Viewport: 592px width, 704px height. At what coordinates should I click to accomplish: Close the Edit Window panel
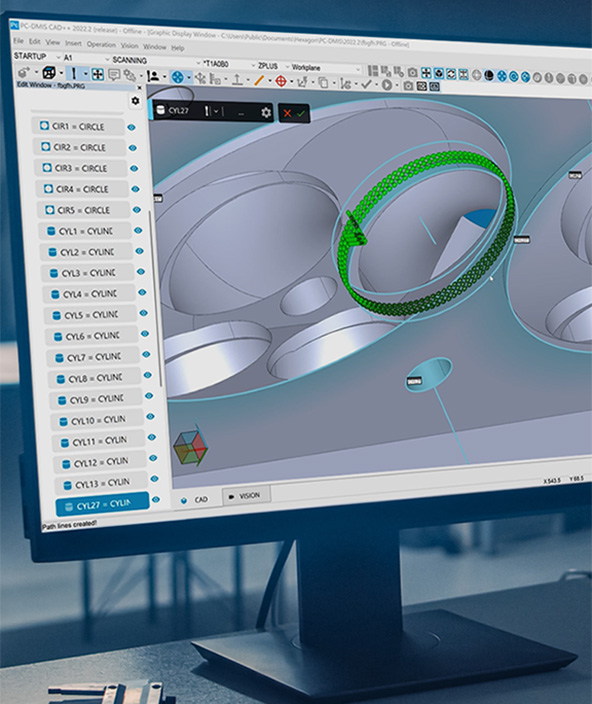click(139, 88)
